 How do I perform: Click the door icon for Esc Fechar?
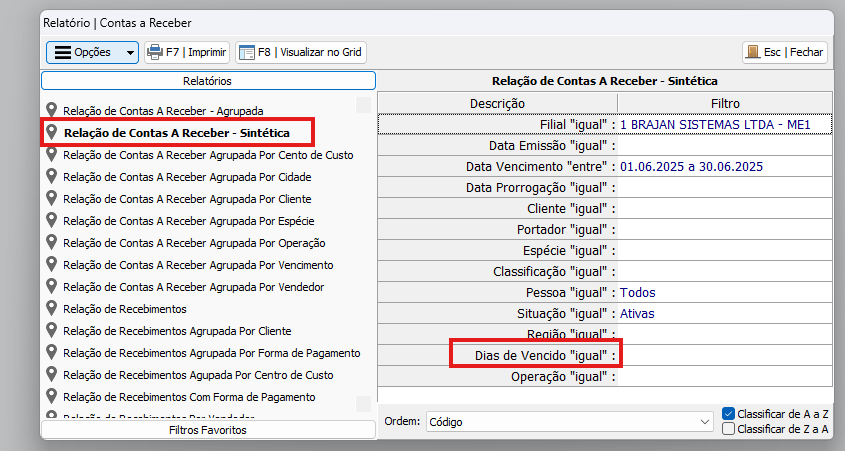pos(753,52)
